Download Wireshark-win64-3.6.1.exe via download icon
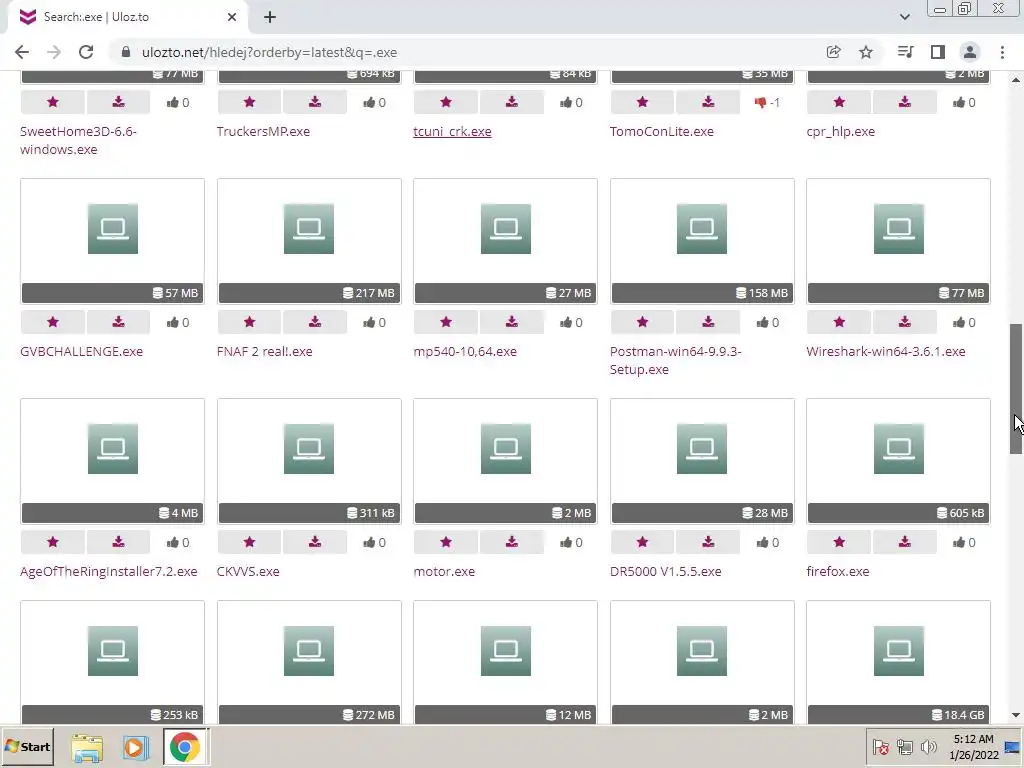The image size is (1024, 768). [x=904, y=322]
